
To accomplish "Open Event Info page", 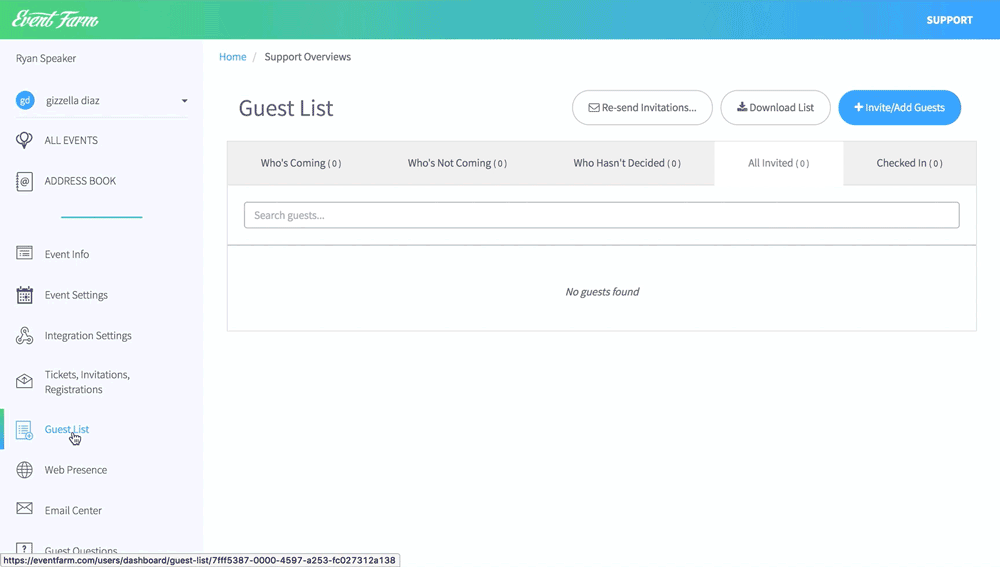I will pyautogui.click(x=67, y=254).
